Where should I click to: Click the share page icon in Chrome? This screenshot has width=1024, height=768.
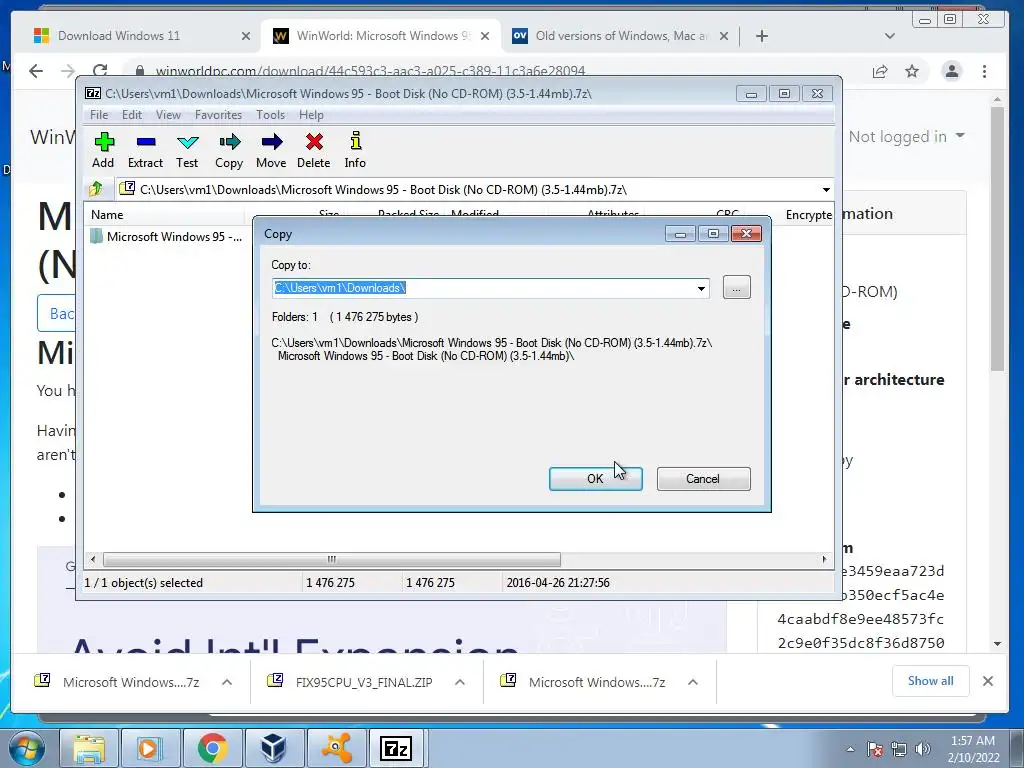[x=880, y=71]
